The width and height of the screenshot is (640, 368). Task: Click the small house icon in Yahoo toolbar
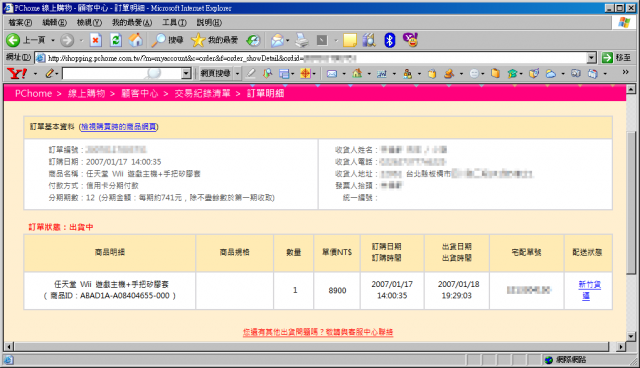(x=357, y=73)
